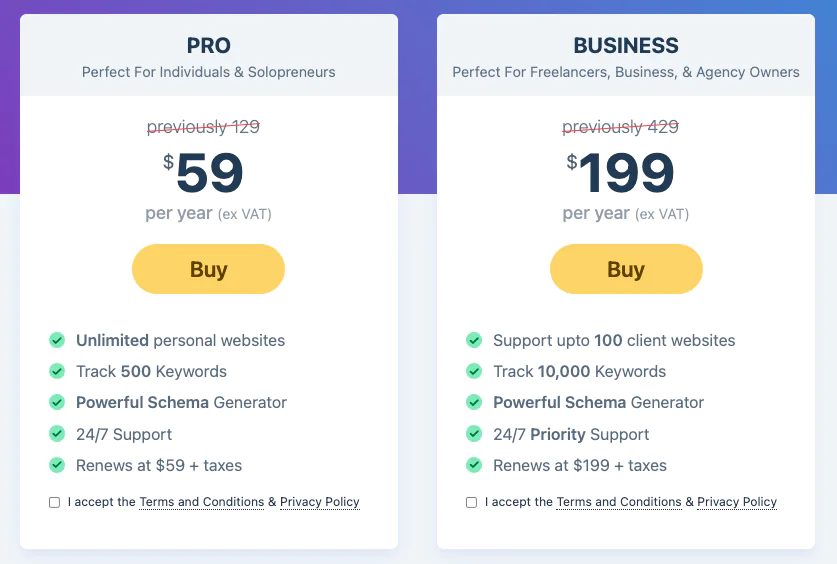Click the BUSINESS plan heading

click(x=626, y=46)
